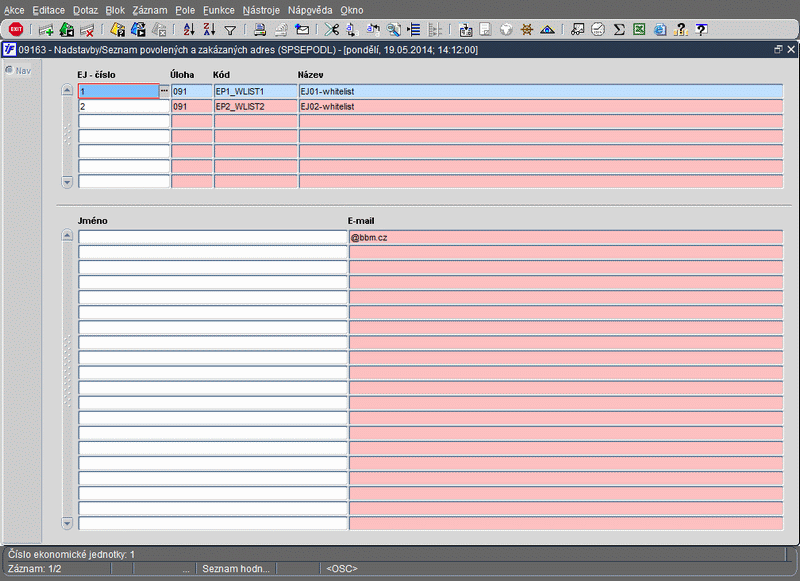Open the Záznam menu
Viewport: 800px width, 581px height.
point(149,10)
